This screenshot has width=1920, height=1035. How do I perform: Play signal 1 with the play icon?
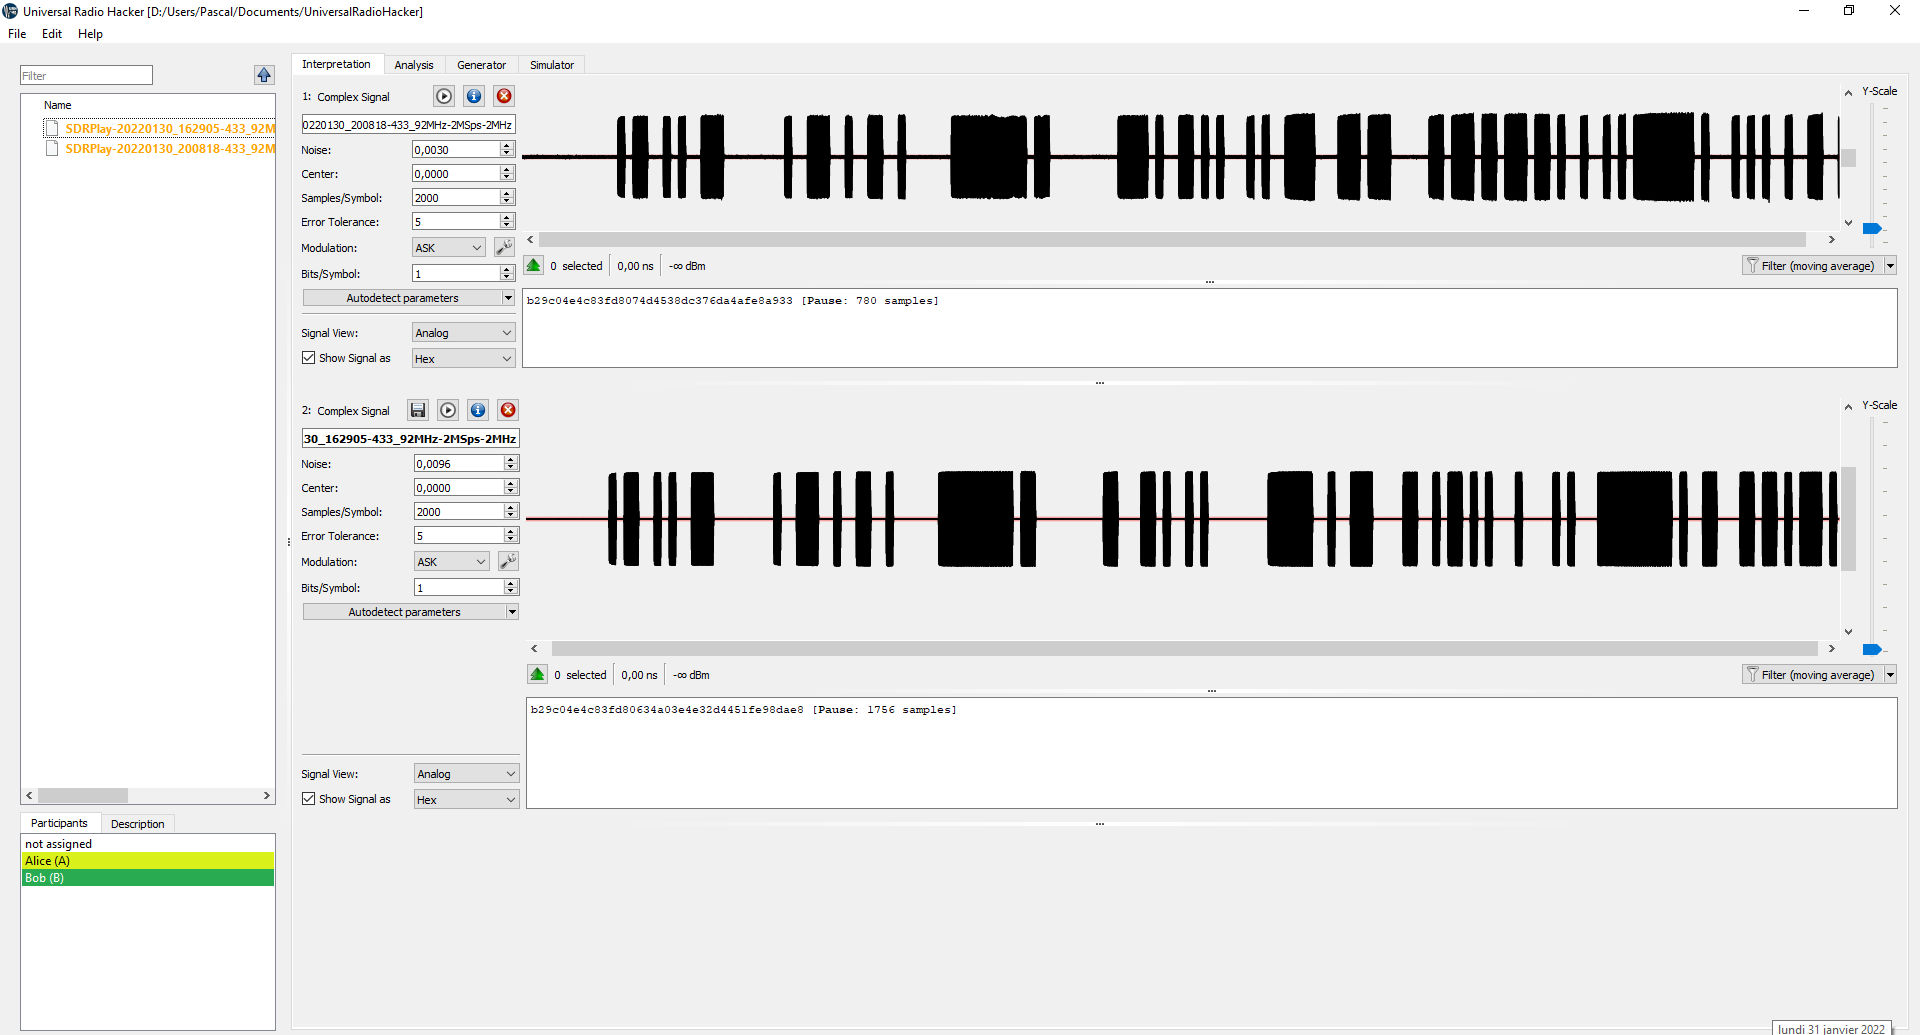pyautogui.click(x=444, y=96)
